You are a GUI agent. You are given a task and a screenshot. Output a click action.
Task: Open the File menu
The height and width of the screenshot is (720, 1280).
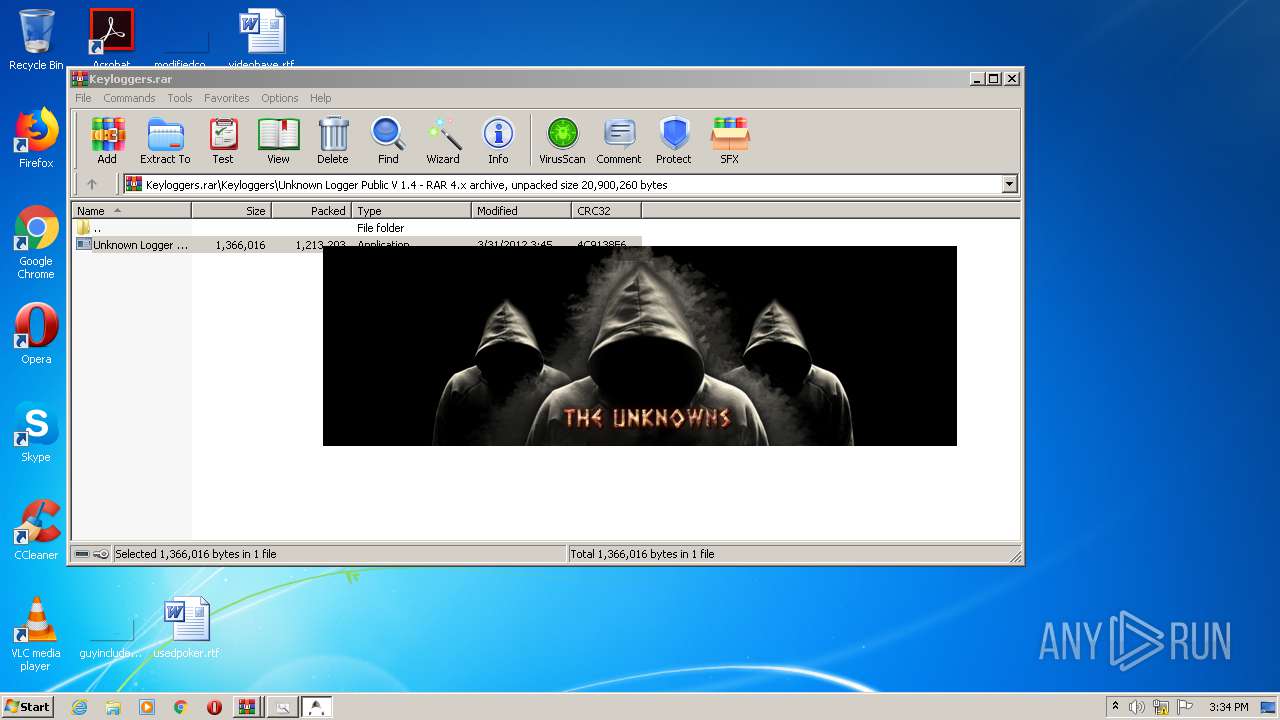pyautogui.click(x=83, y=98)
